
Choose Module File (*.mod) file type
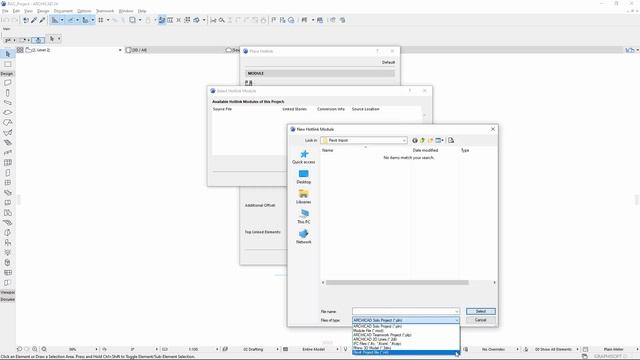[x=406, y=331]
